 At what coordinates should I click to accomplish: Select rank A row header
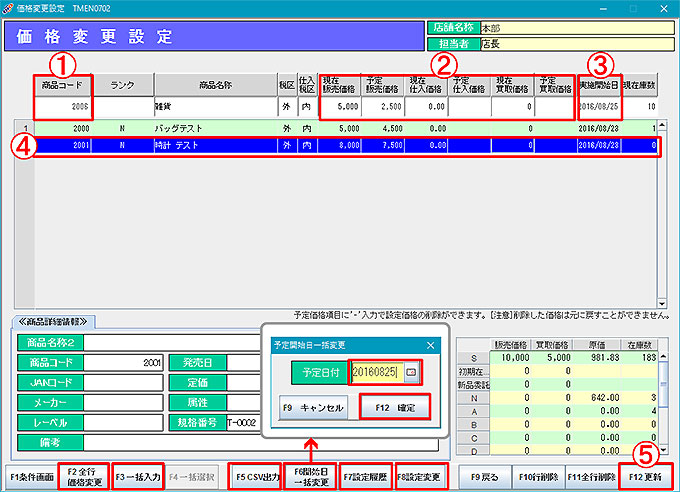coord(474,412)
